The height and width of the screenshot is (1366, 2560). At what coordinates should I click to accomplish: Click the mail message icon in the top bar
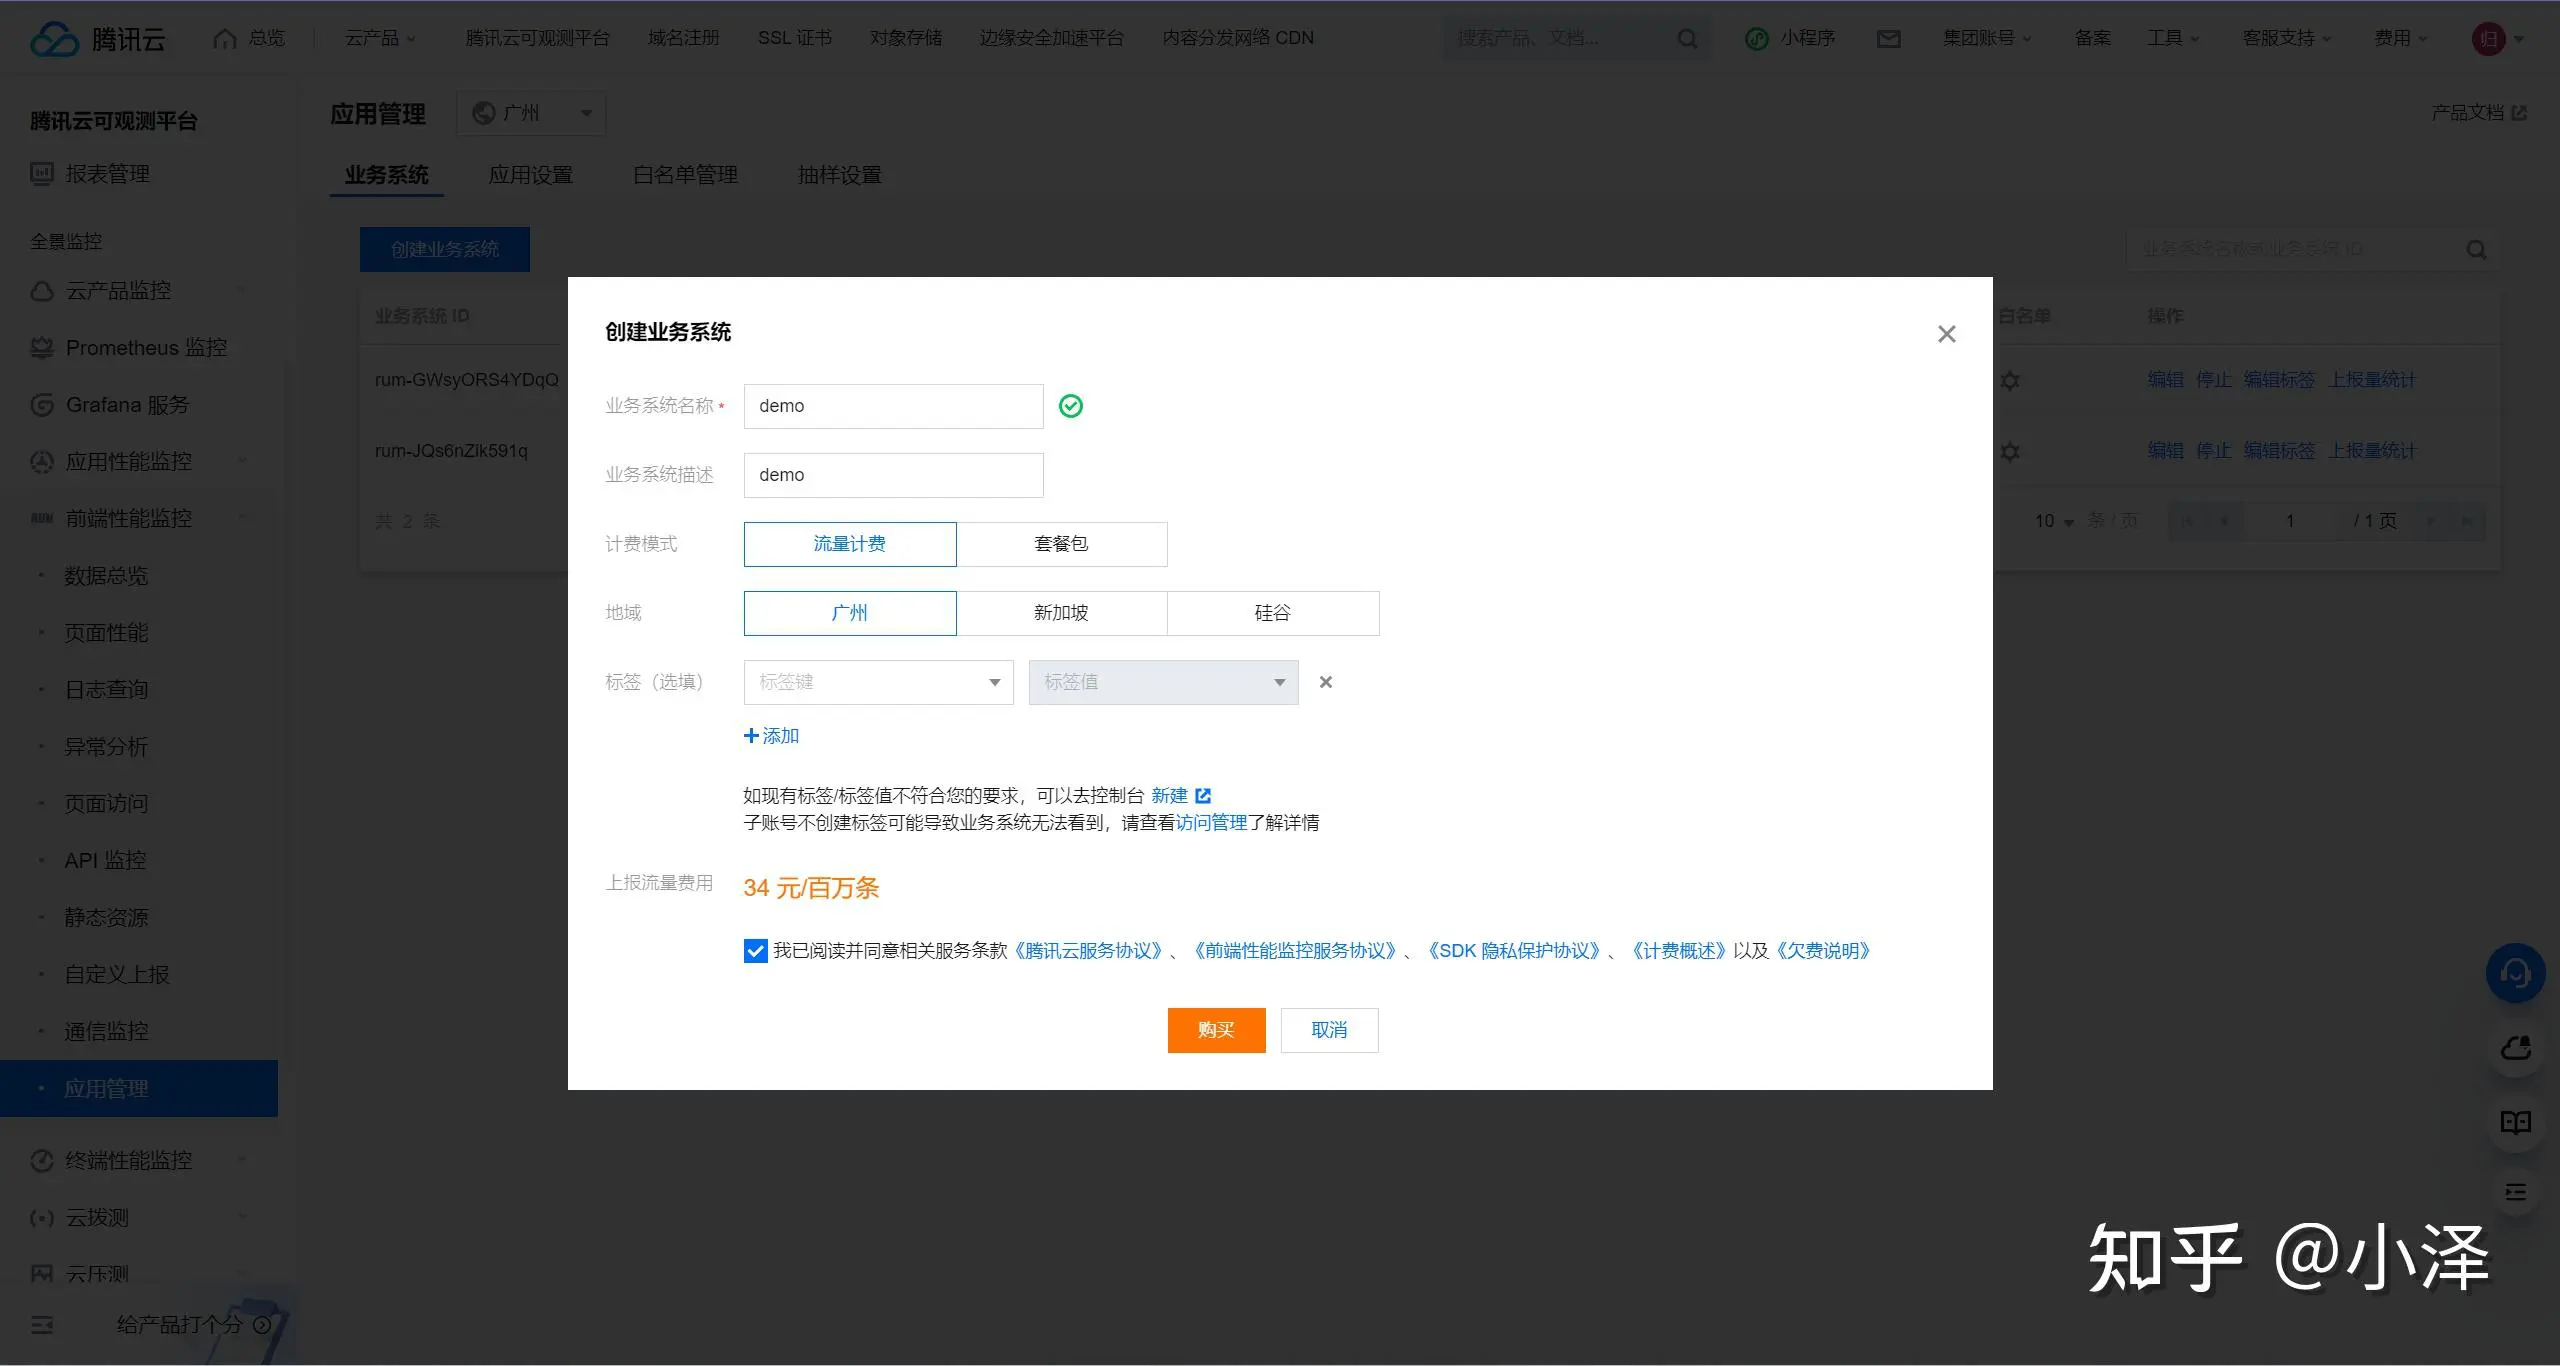pos(1888,39)
